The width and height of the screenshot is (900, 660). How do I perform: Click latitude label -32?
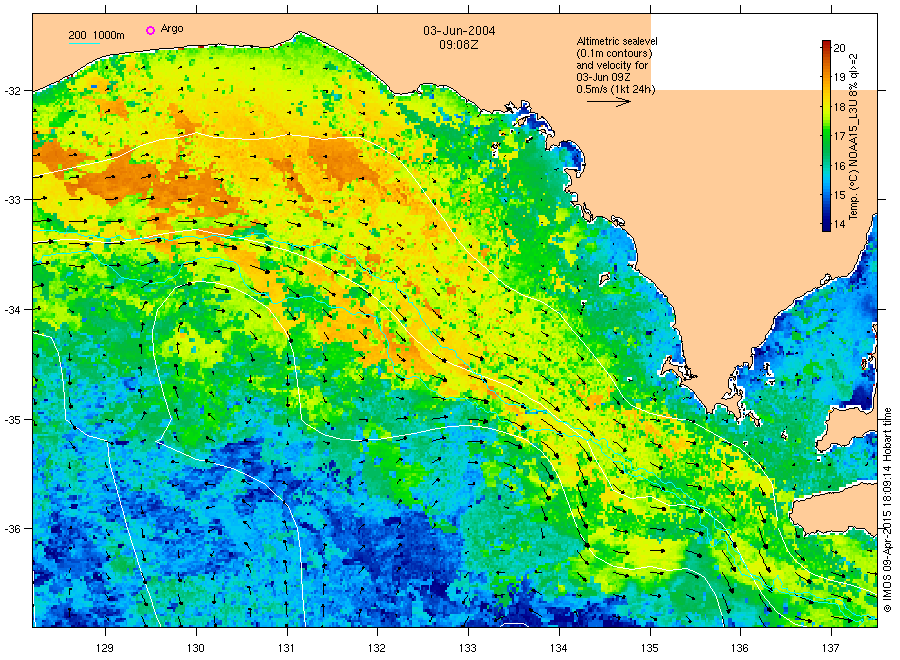pos(12,91)
